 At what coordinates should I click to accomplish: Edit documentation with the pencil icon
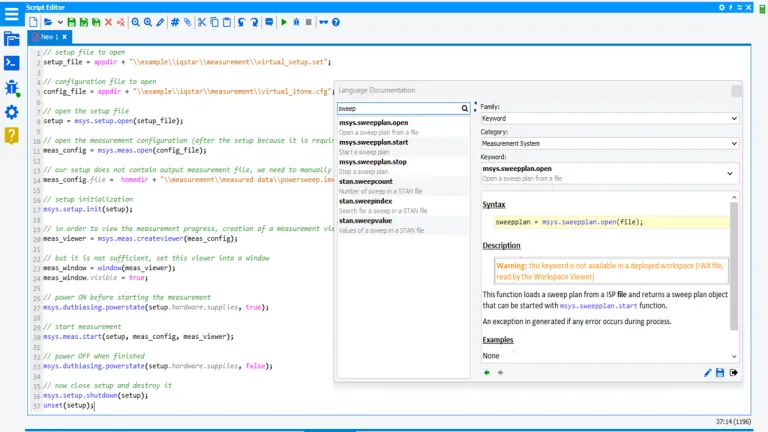click(707, 373)
